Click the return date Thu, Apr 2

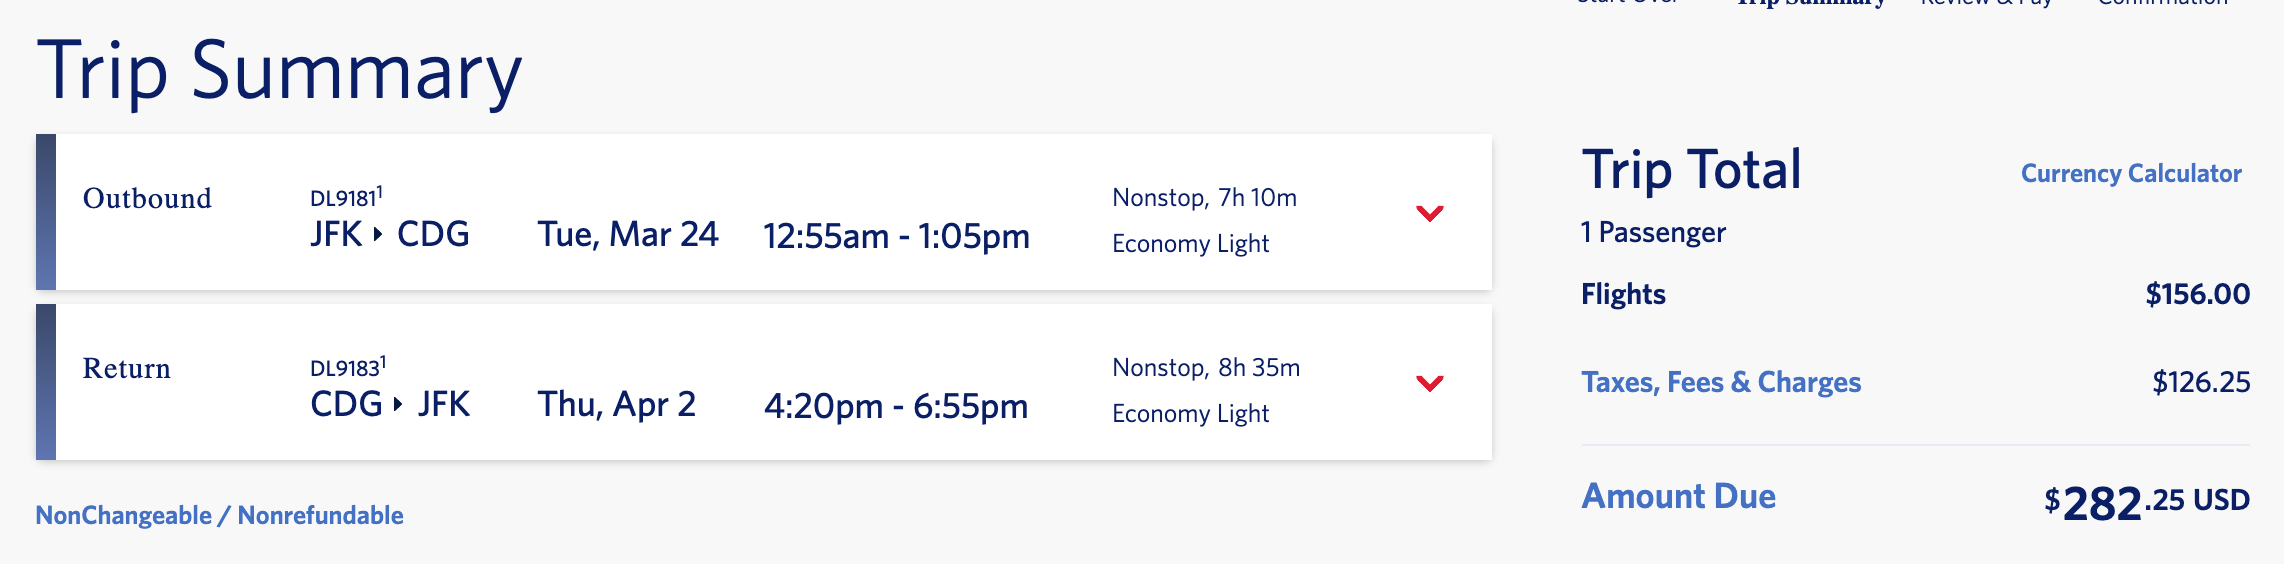click(x=616, y=405)
